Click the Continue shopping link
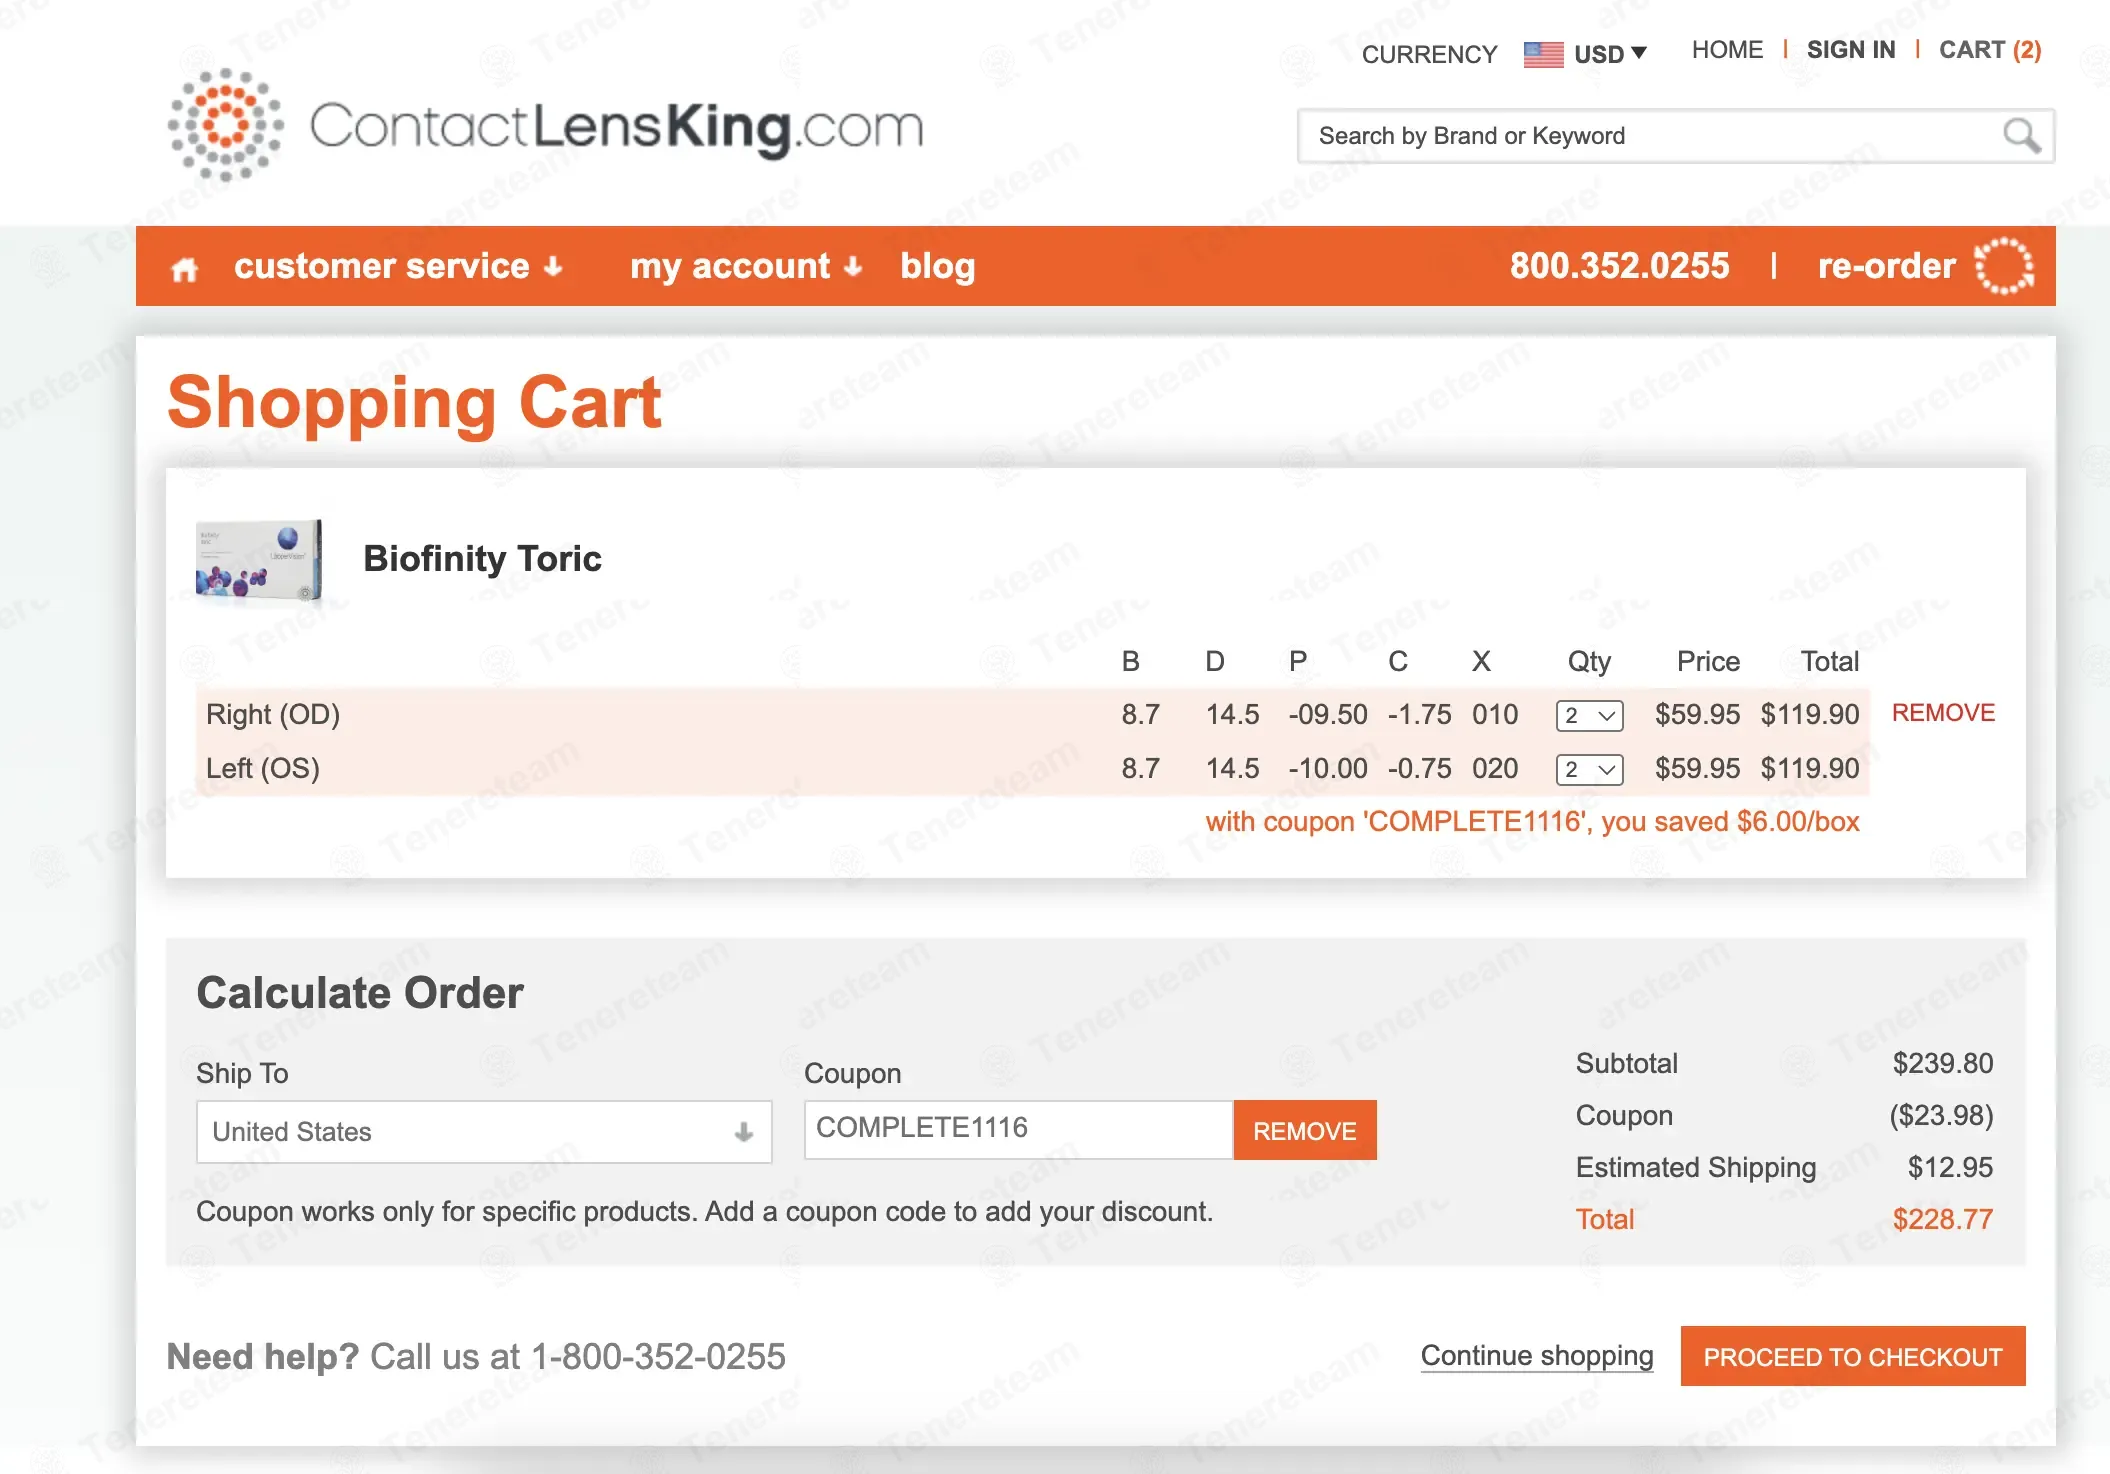Viewport: 2110px width, 1474px height. pos(1537,1356)
